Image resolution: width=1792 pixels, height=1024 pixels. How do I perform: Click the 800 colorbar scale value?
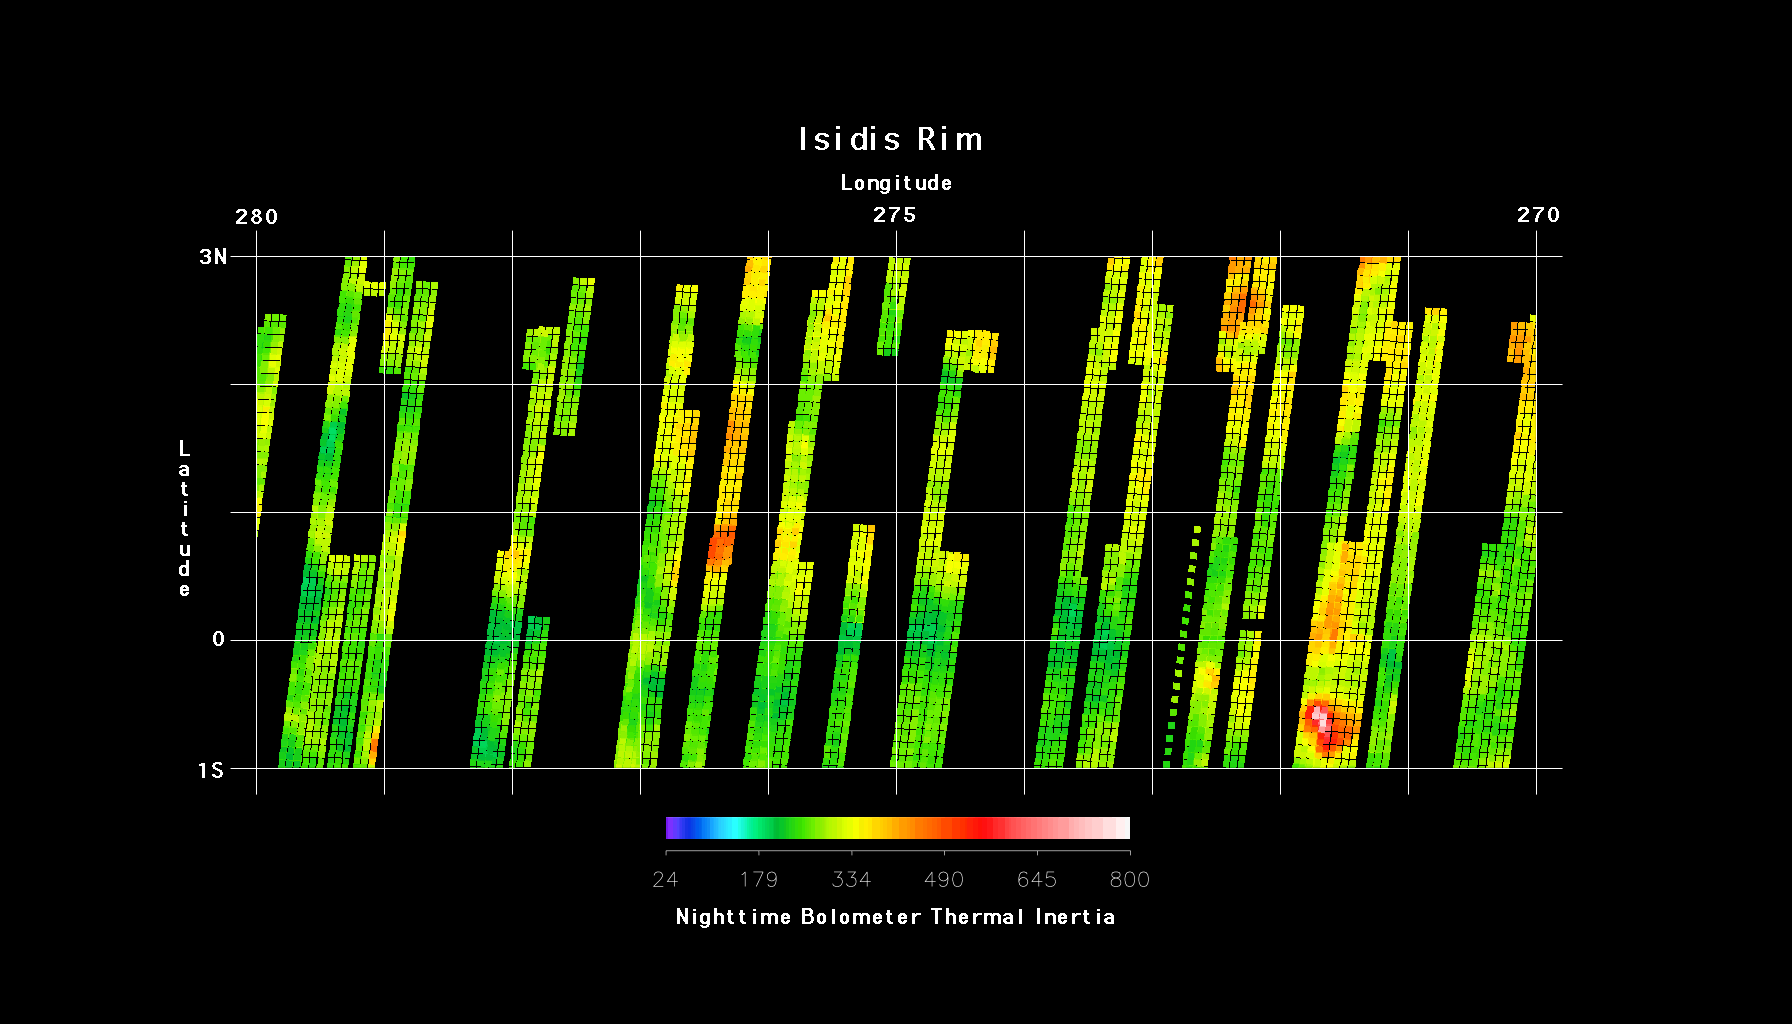[1130, 880]
